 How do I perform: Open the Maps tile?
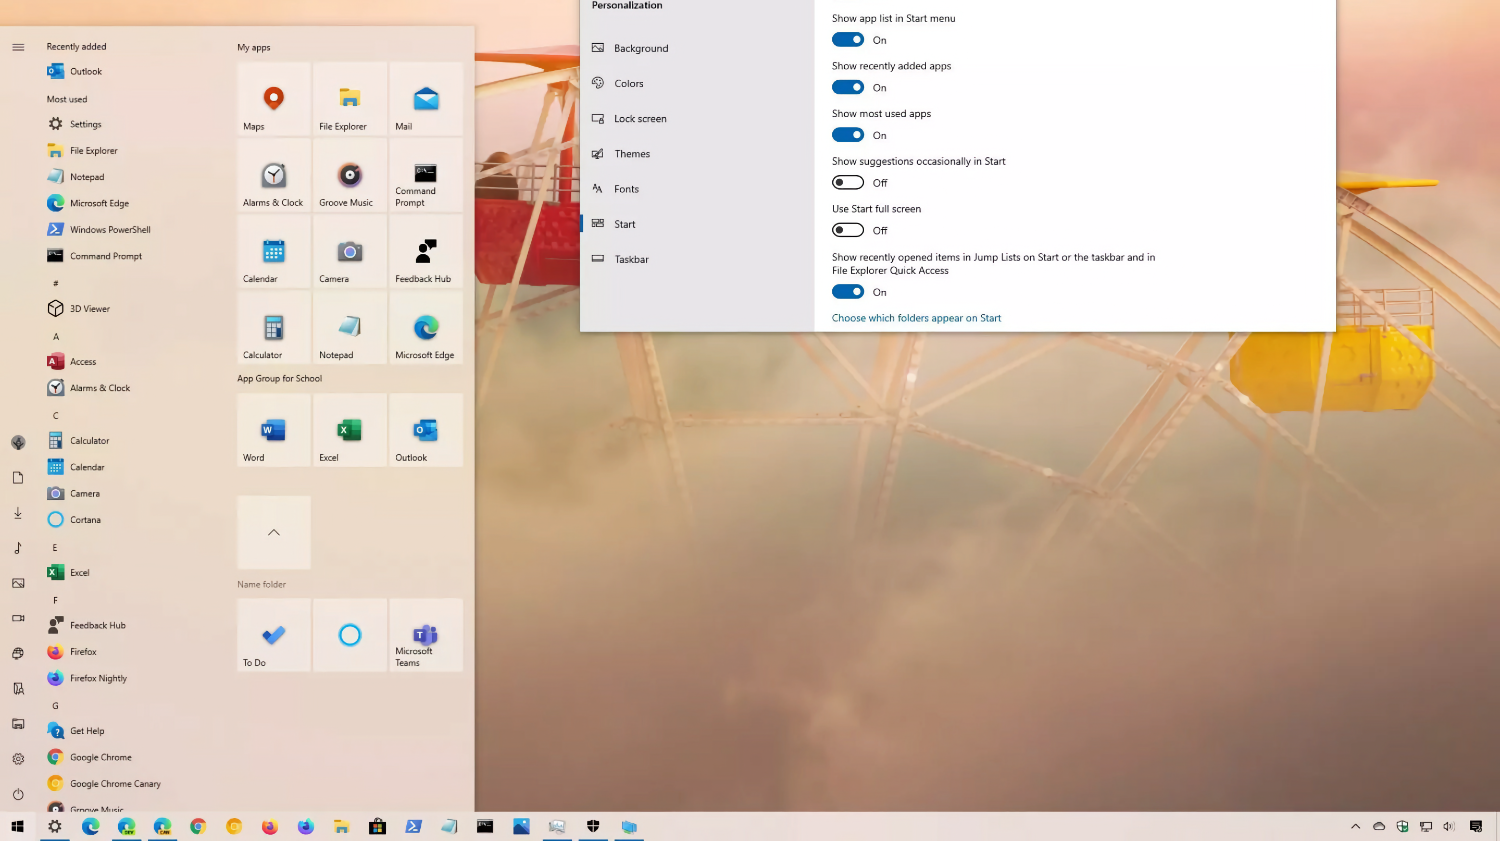click(273, 99)
